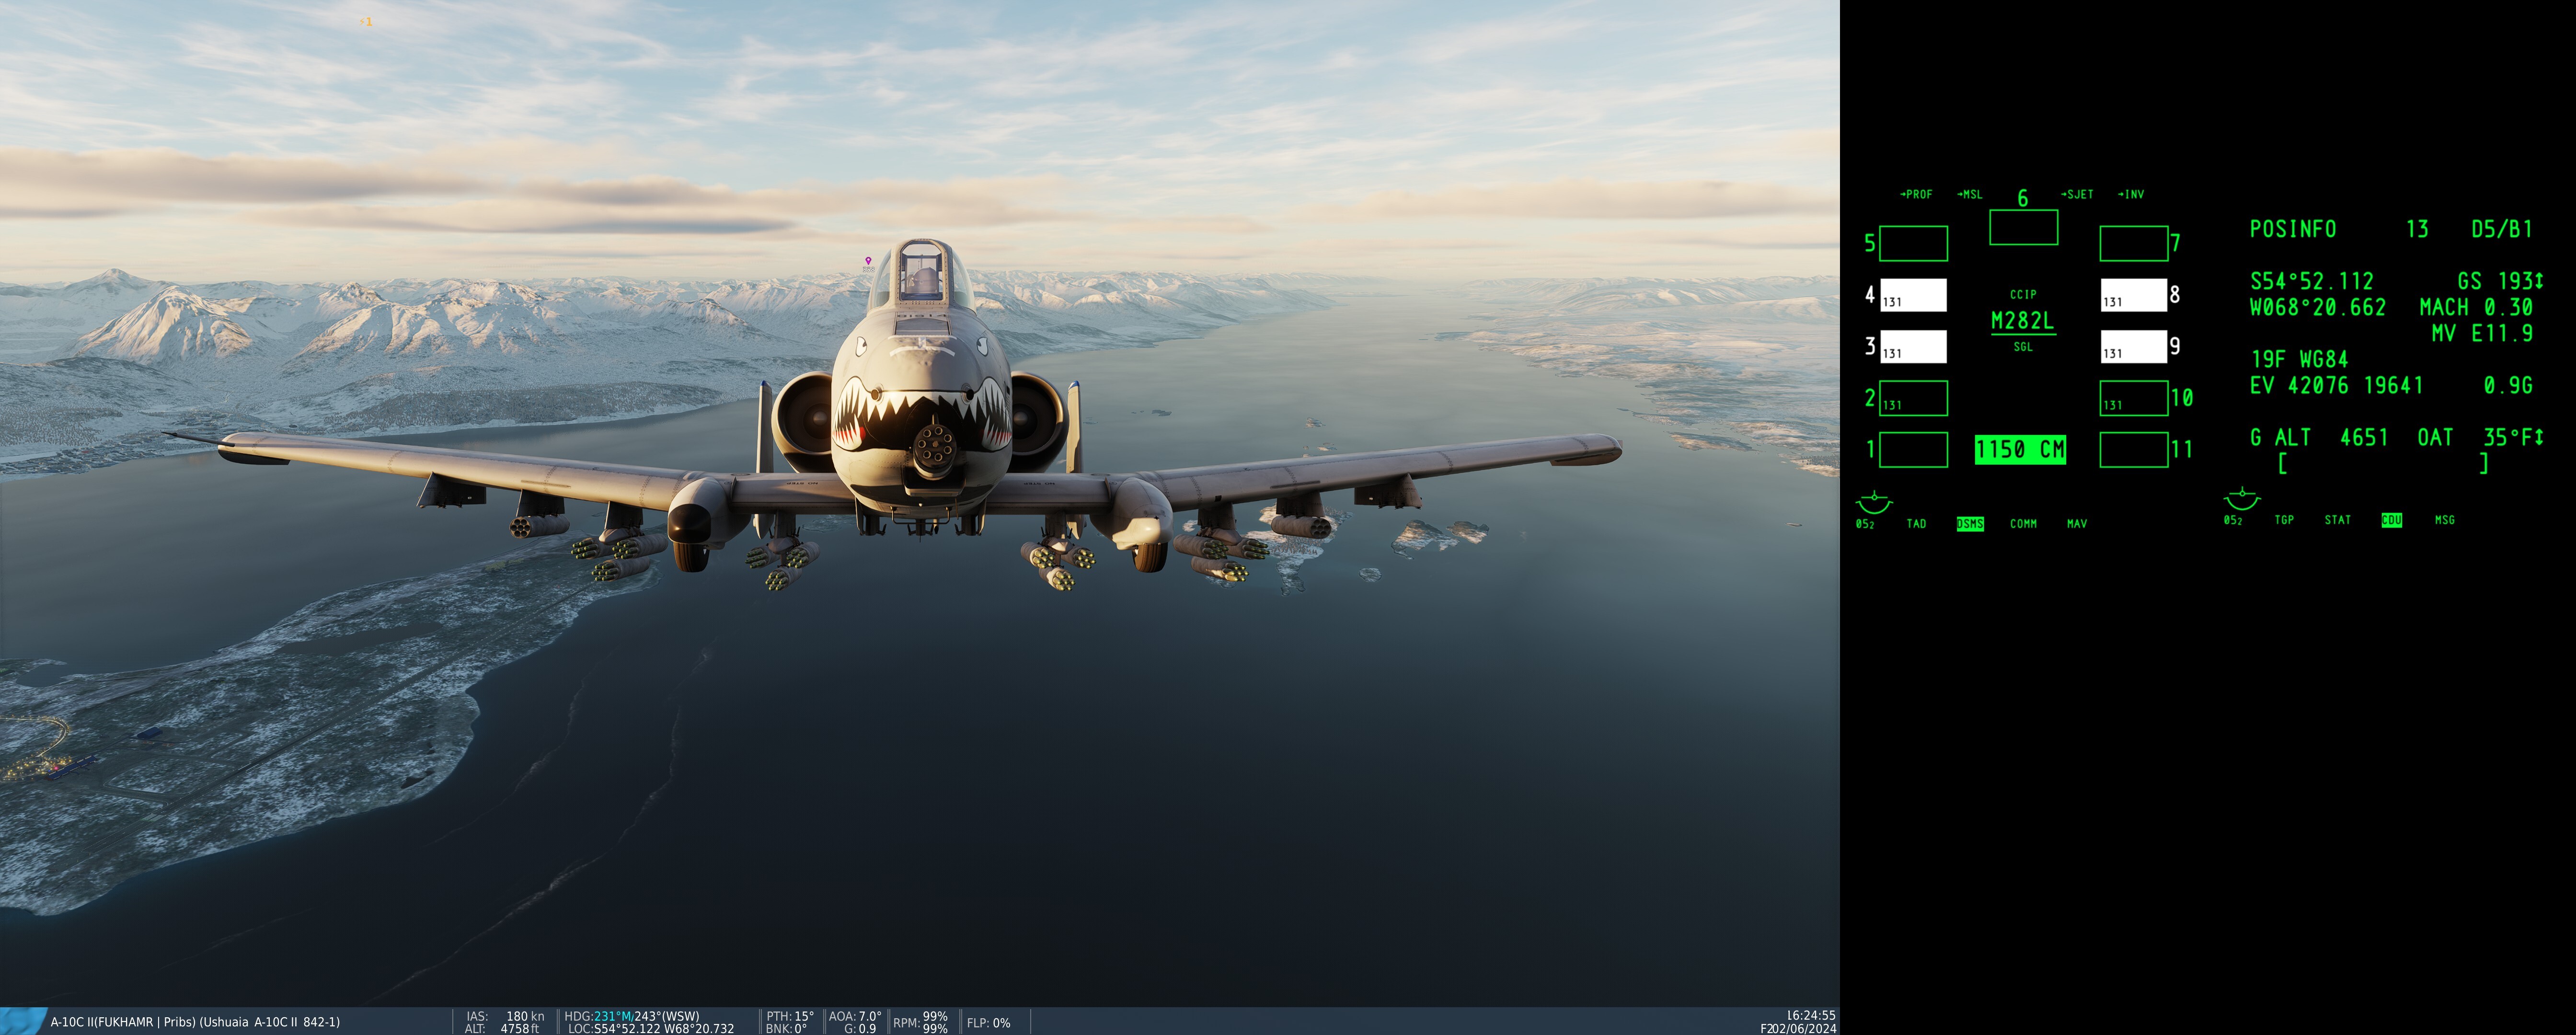Toggle the OAT 35°F temperature units
The image size is (2576, 1035).
[x=2480, y=437]
